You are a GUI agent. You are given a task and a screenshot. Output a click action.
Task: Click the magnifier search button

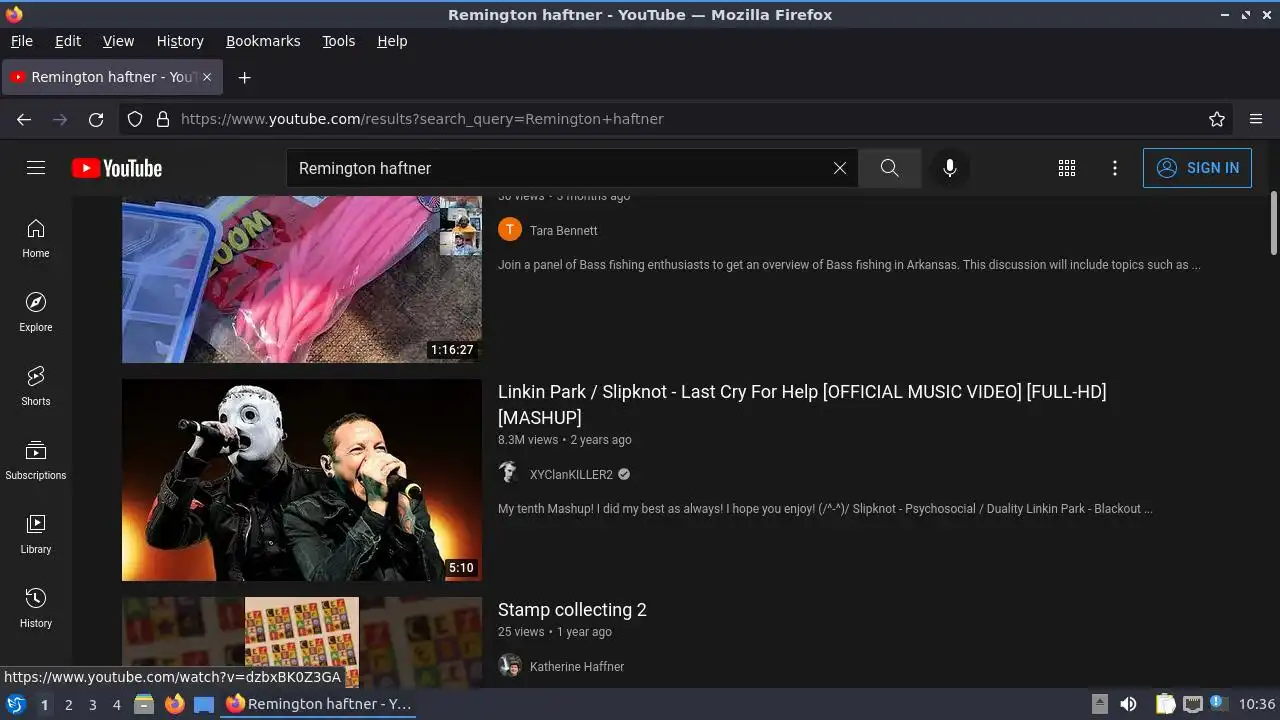tap(890, 168)
